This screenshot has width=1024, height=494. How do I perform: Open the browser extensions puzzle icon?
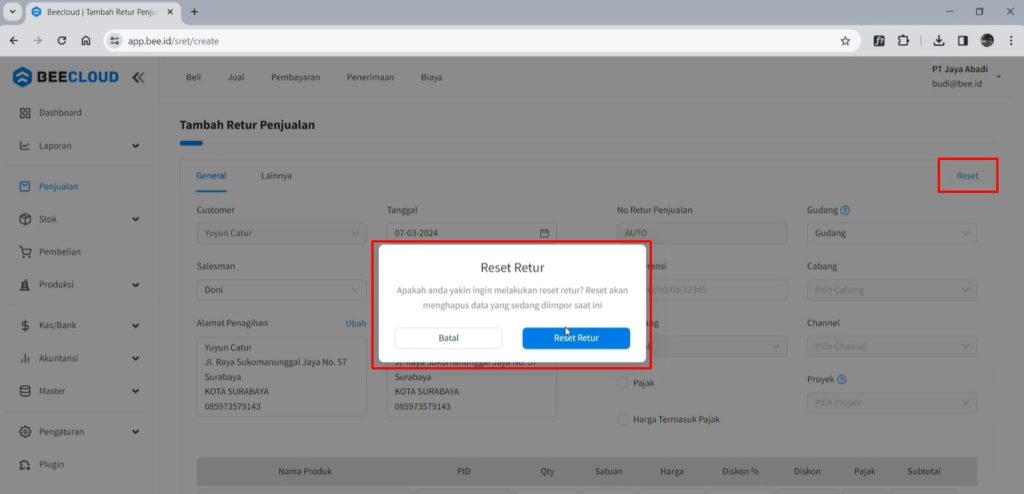click(903, 41)
